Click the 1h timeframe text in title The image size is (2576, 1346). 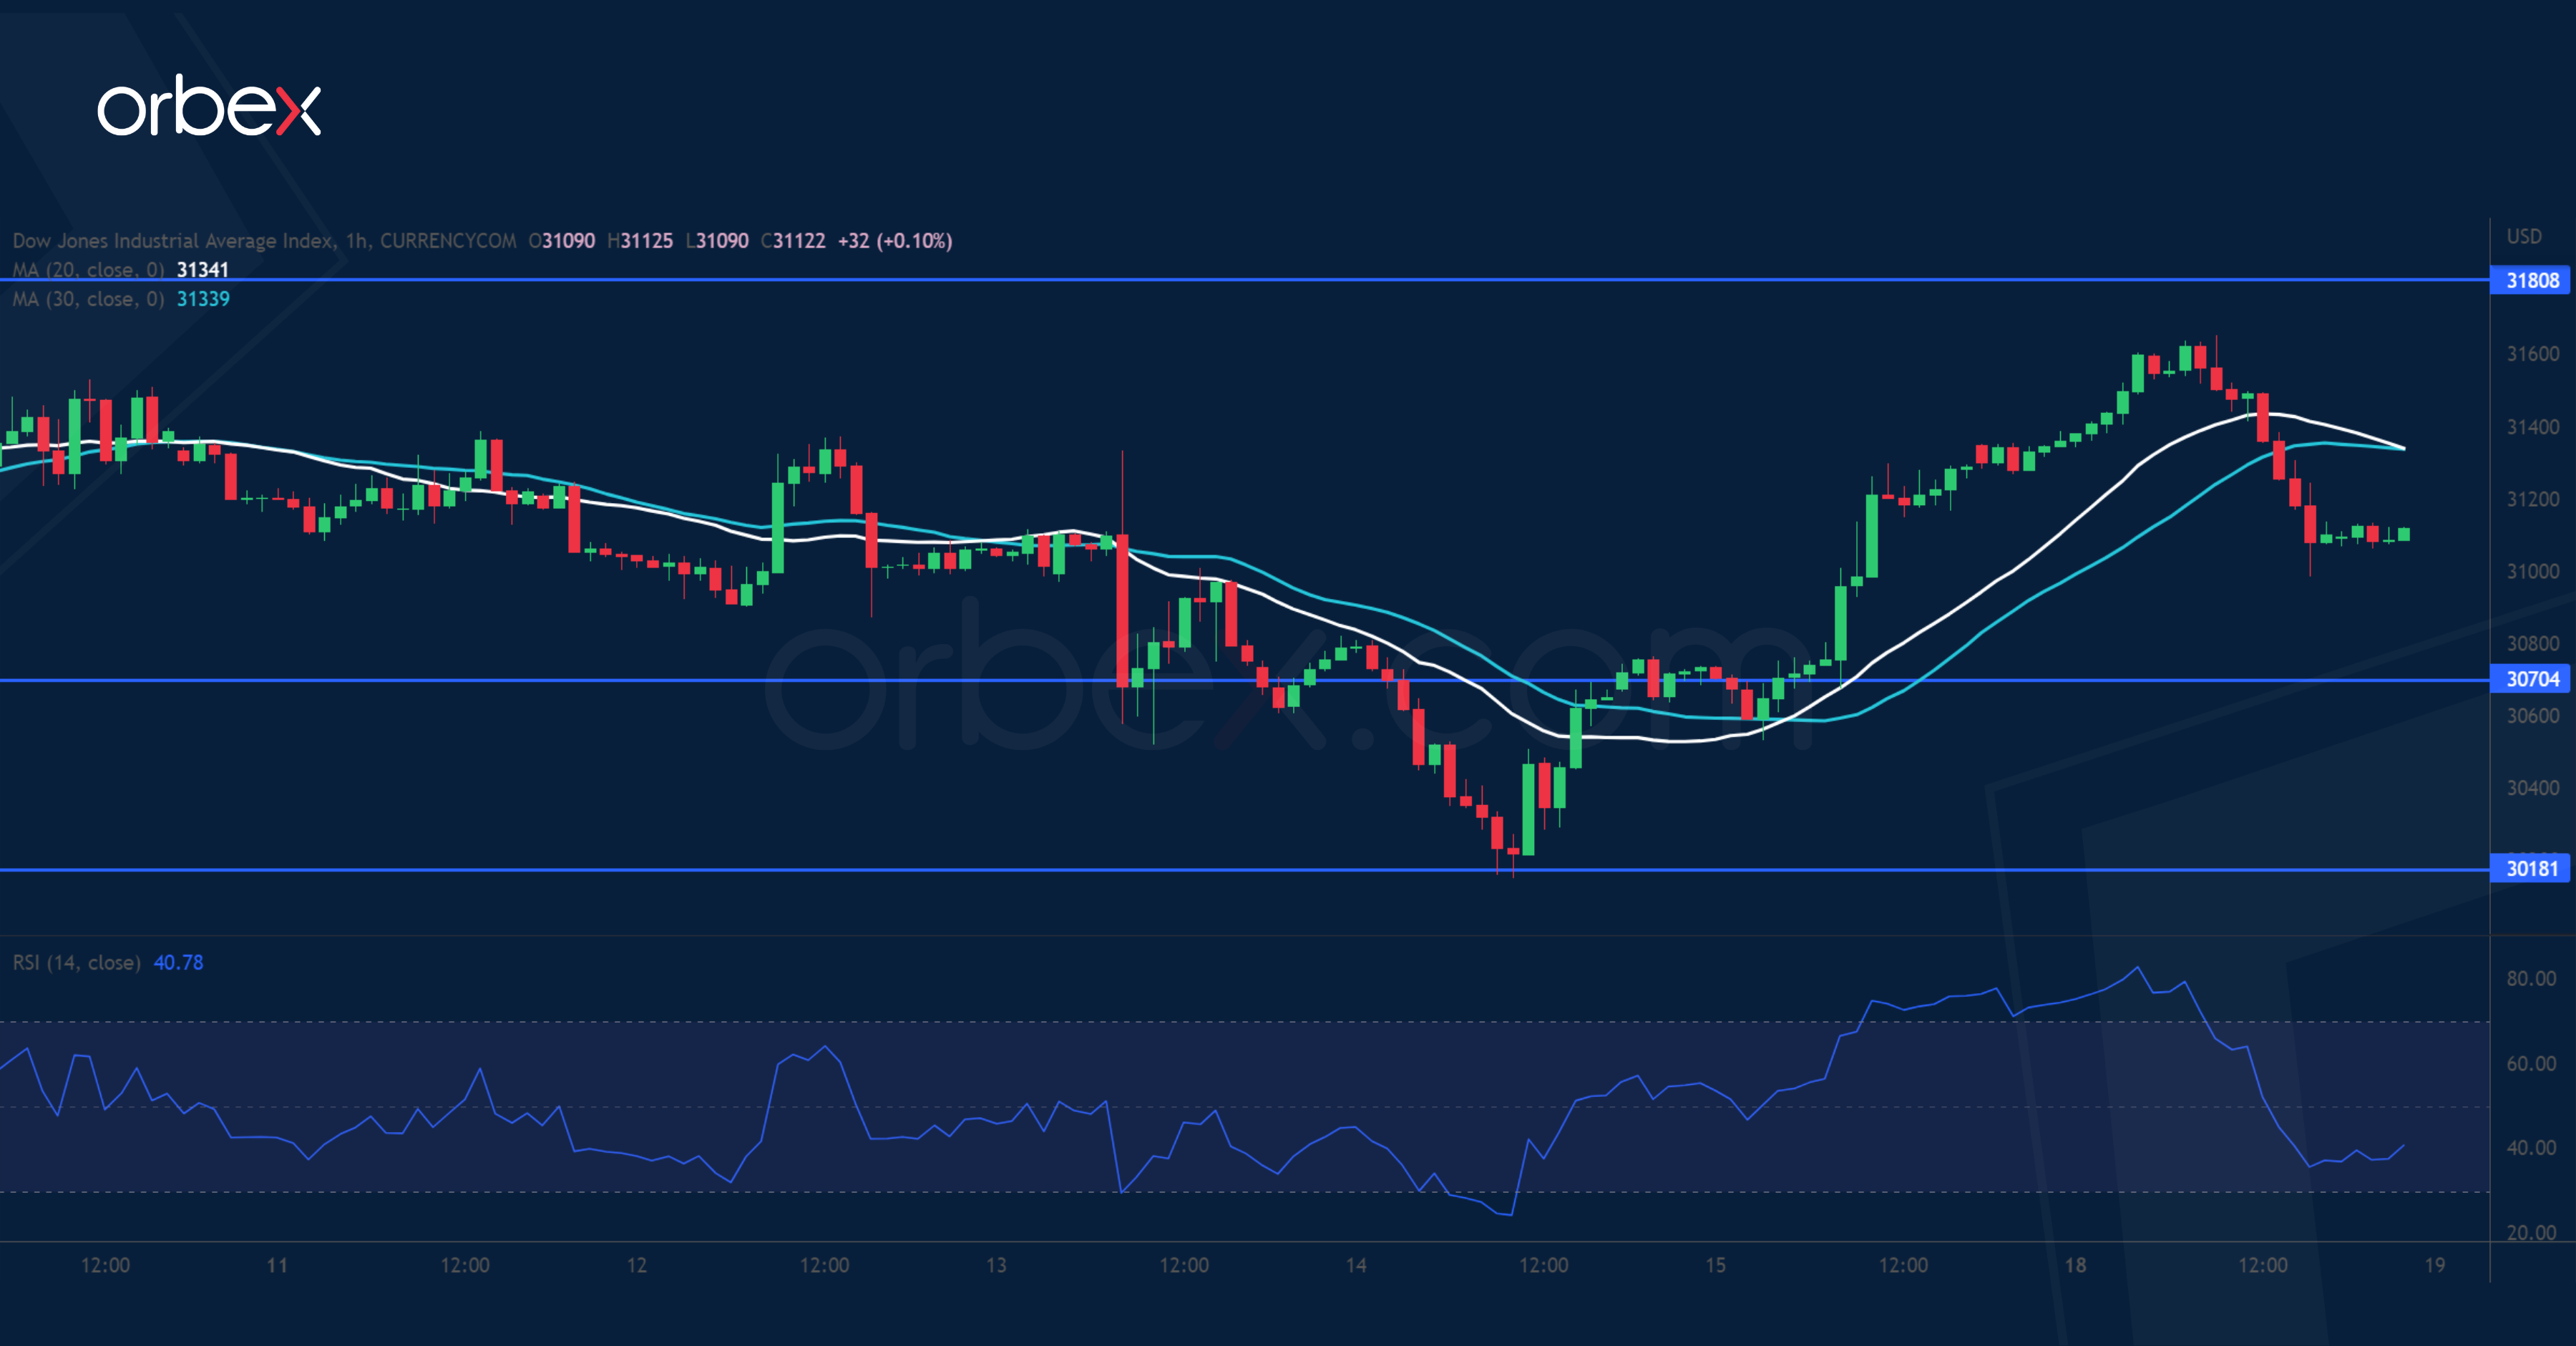click(x=357, y=241)
